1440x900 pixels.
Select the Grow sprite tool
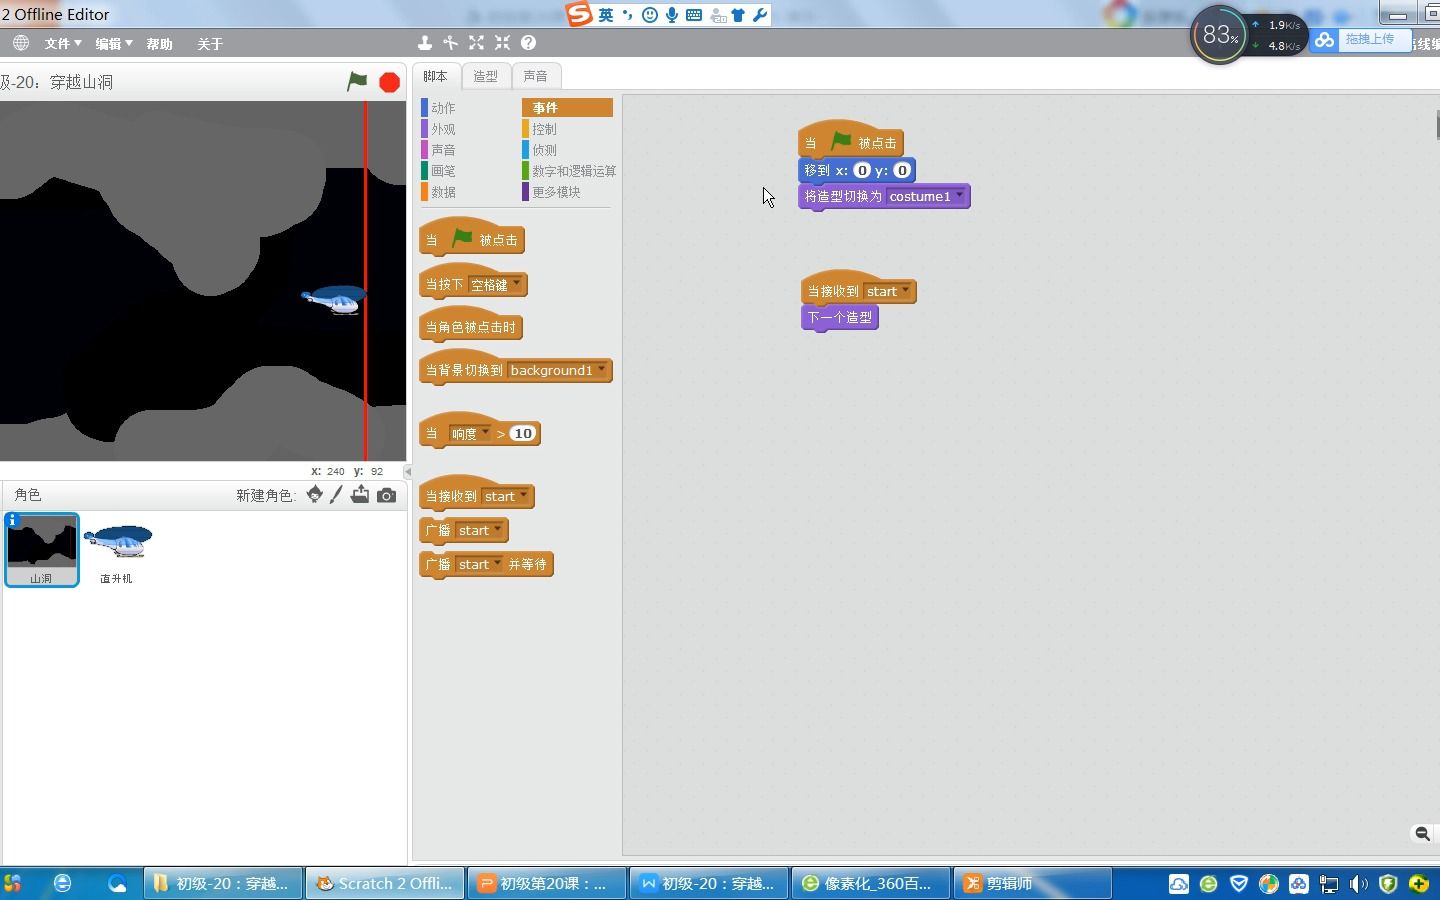point(476,43)
